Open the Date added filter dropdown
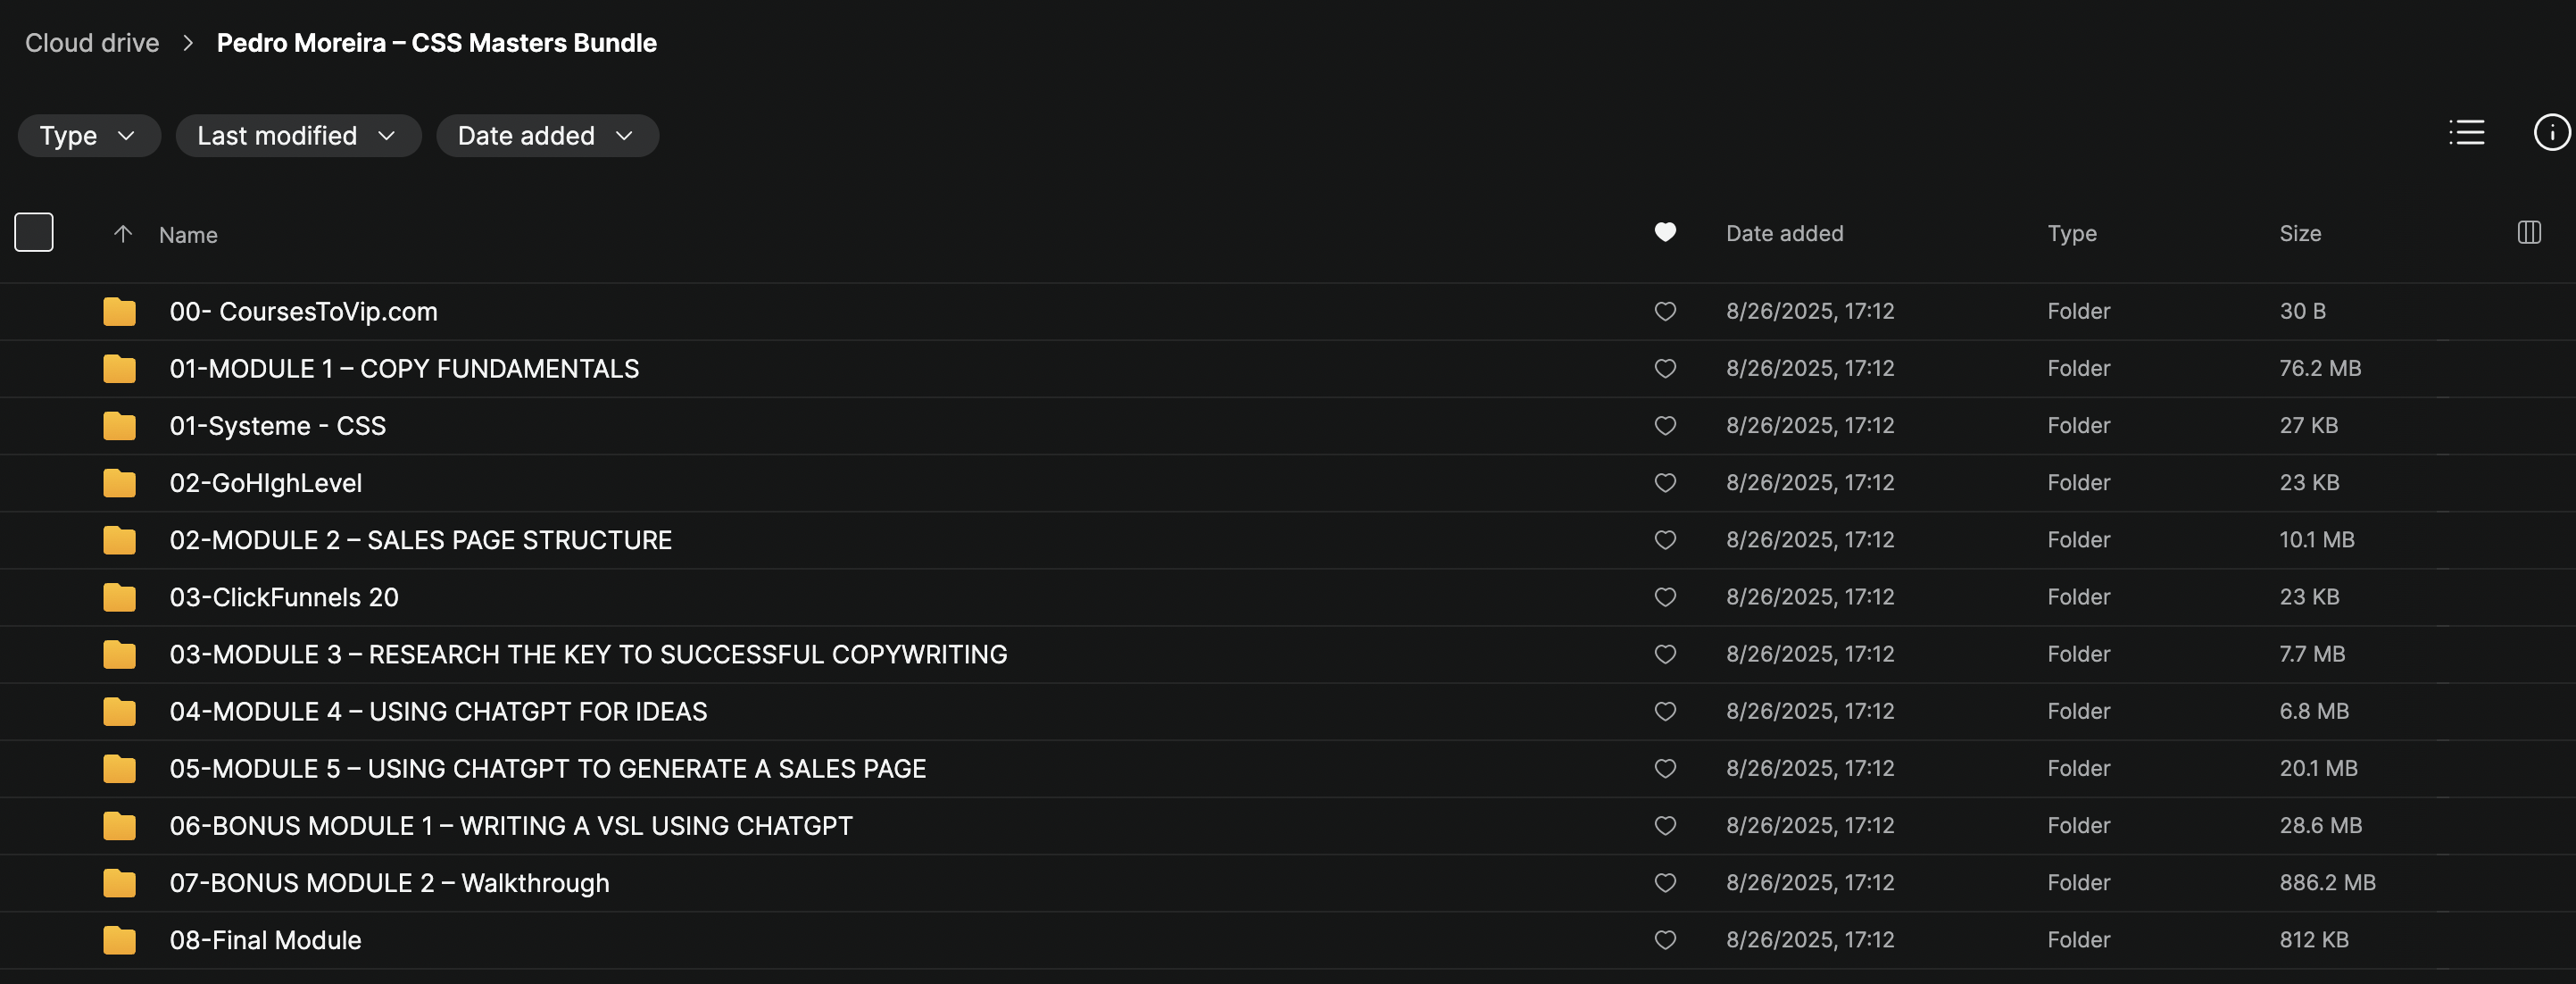Image resolution: width=2576 pixels, height=984 pixels. [x=546, y=136]
